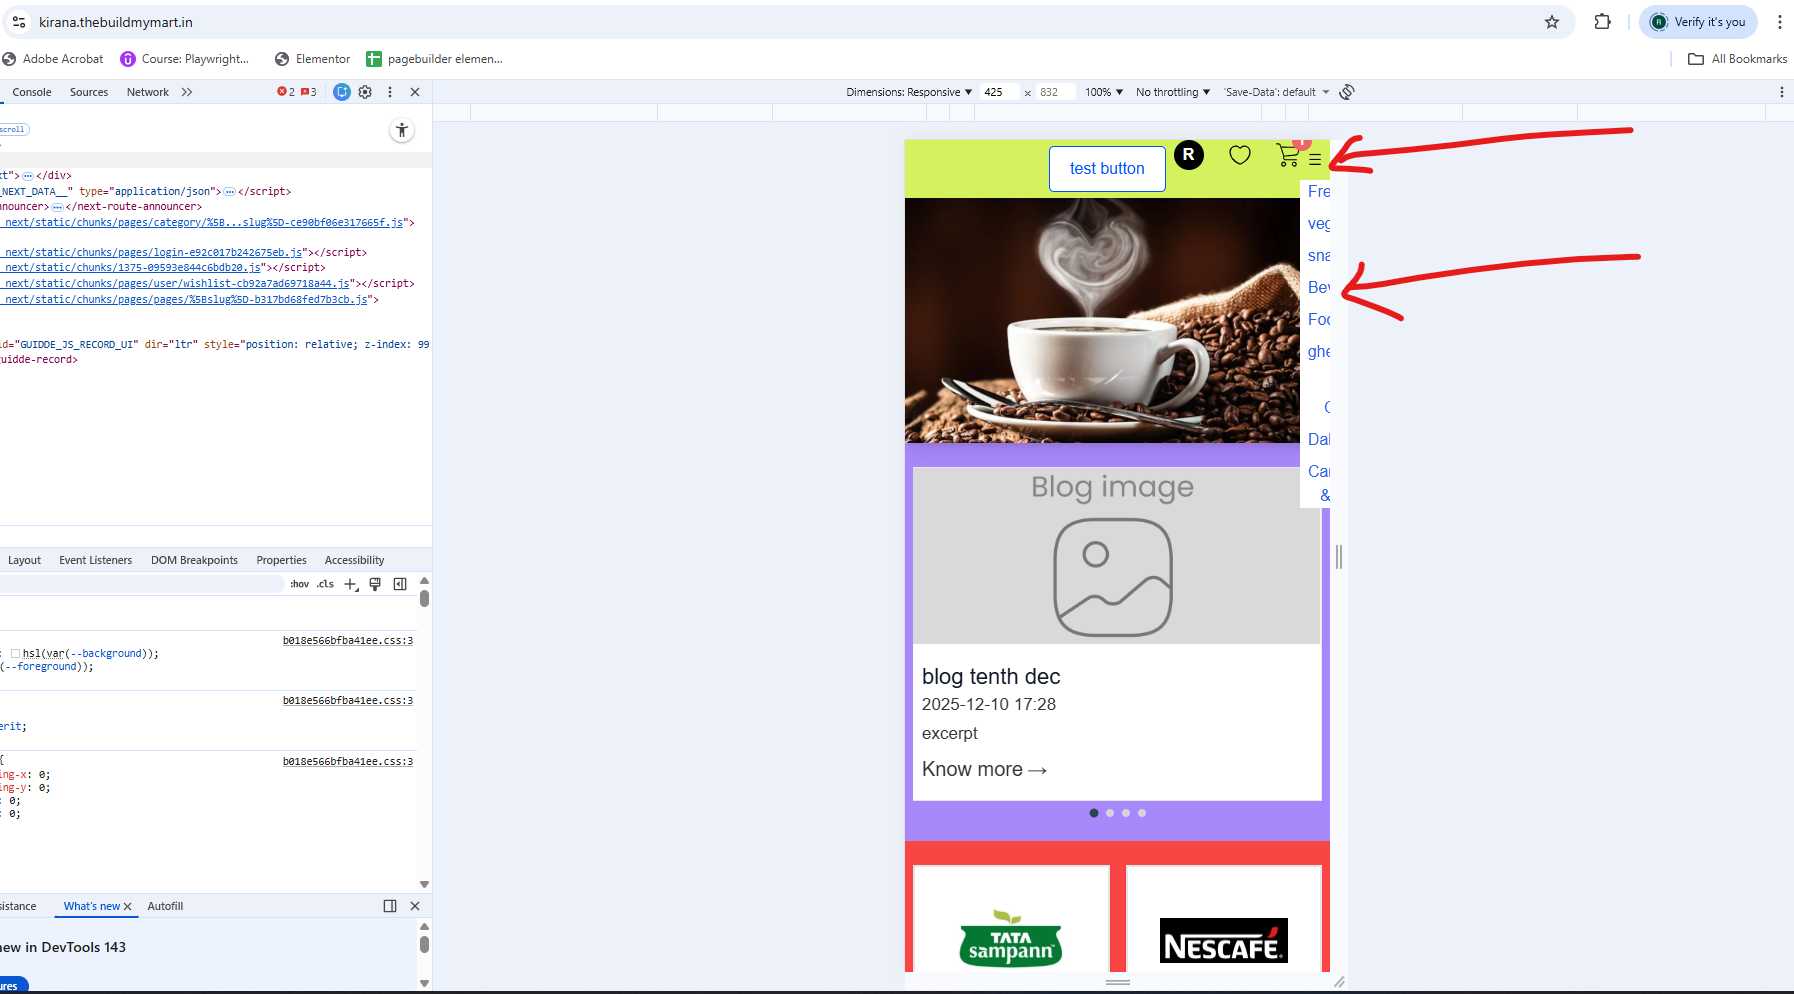Close the What's new tab
The image size is (1794, 994).
coord(127,907)
